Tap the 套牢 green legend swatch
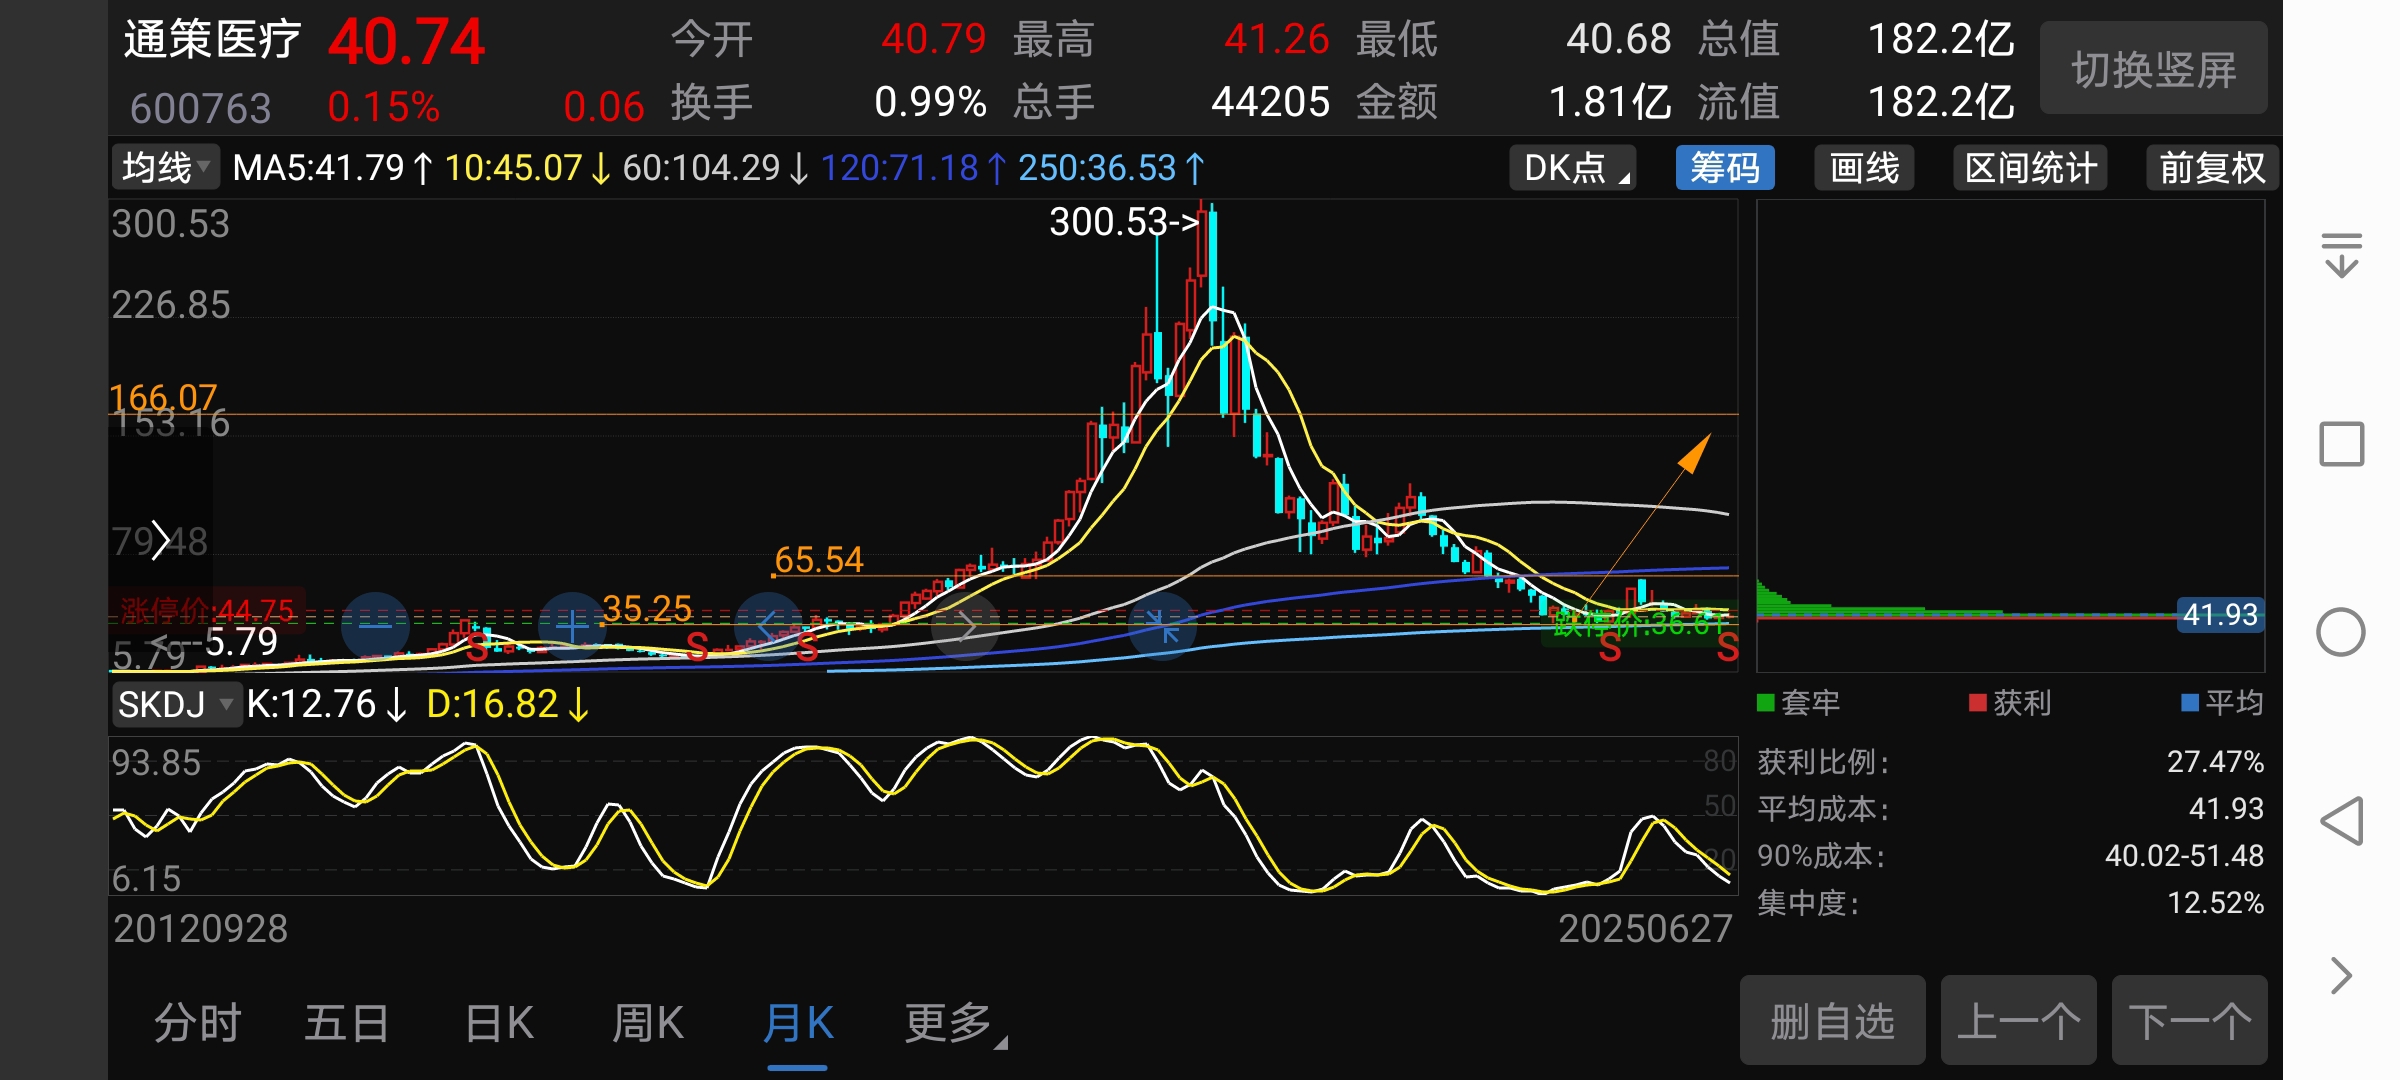This screenshot has width=2400, height=1080. click(1766, 703)
